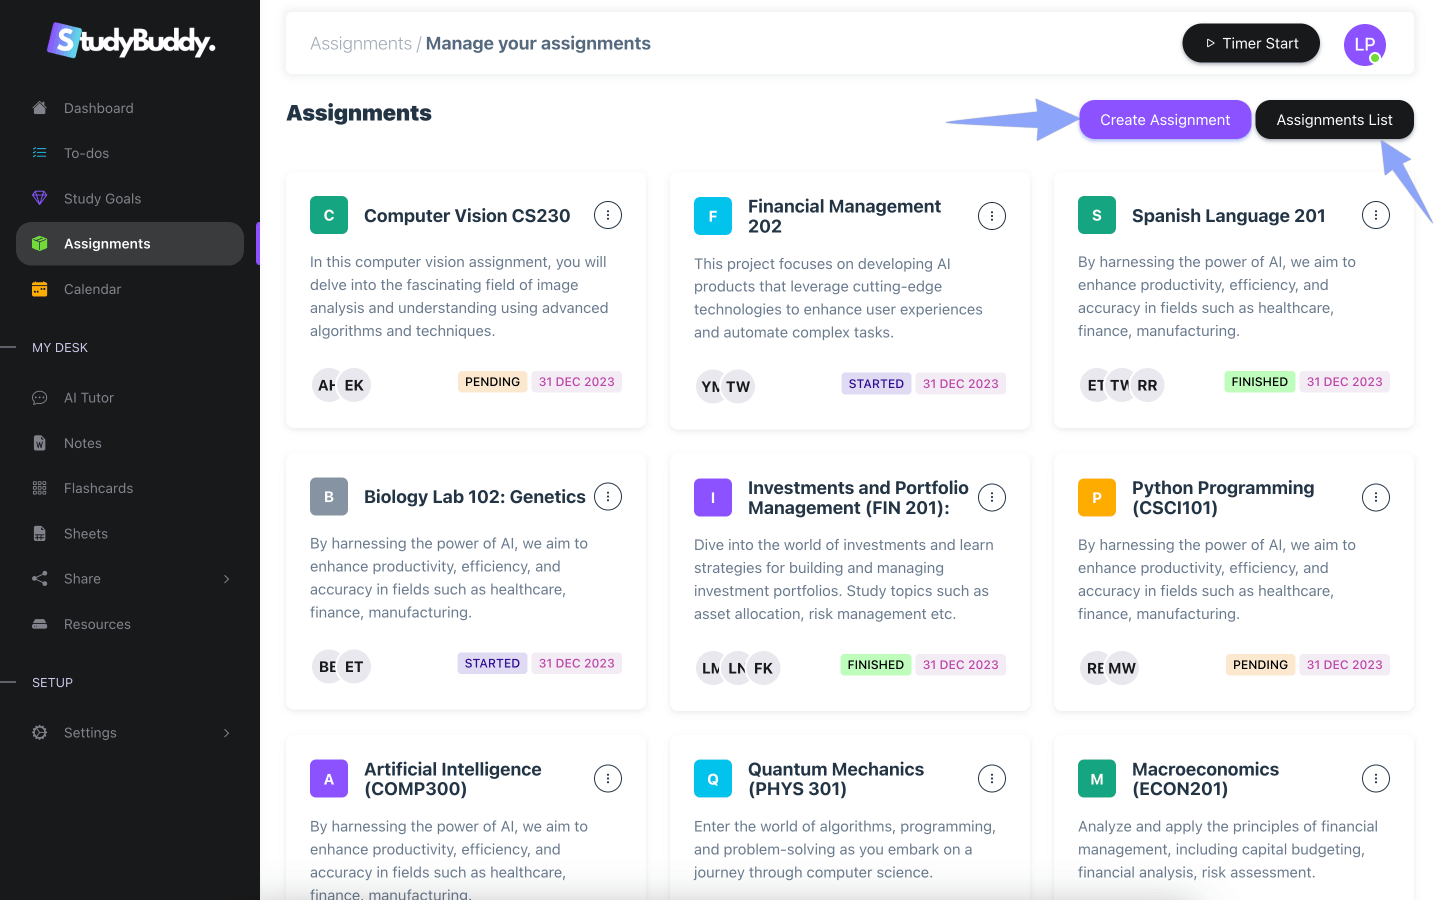
Task: Open the Assignments List view
Action: point(1334,120)
